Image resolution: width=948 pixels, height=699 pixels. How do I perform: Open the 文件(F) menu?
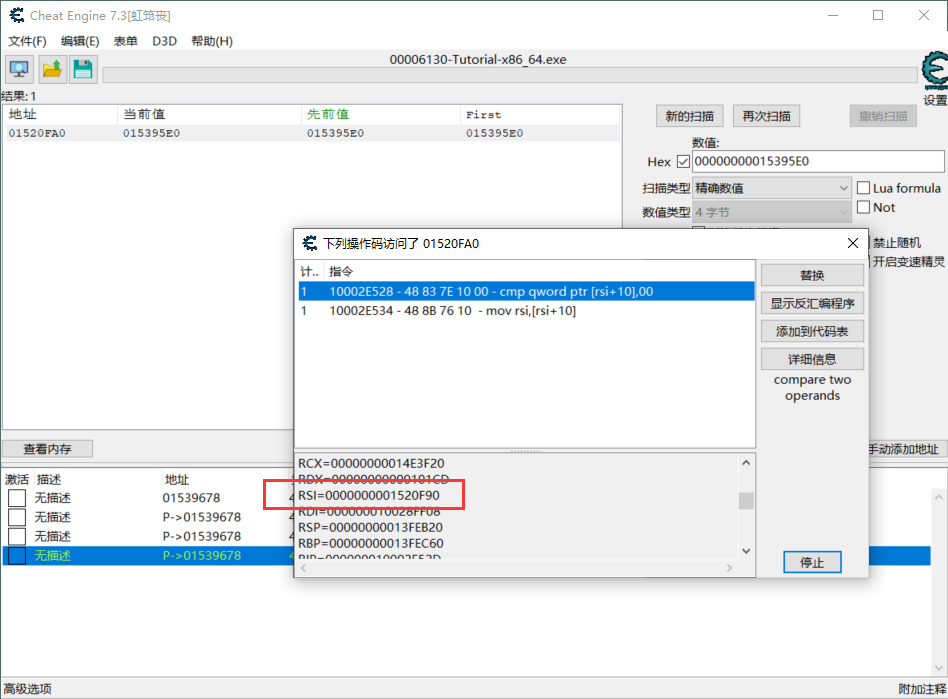pyautogui.click(x=27, y=41)
